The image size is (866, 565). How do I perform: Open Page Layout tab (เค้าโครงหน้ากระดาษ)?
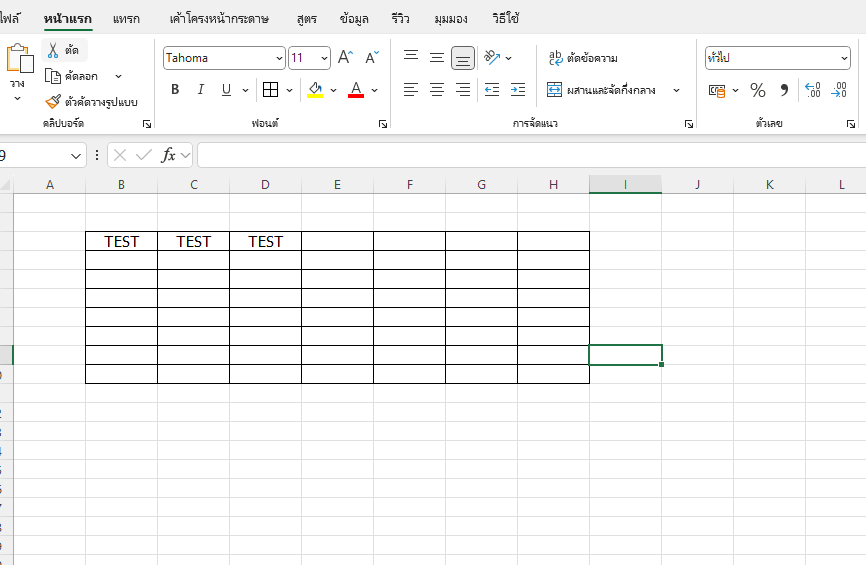219,19
